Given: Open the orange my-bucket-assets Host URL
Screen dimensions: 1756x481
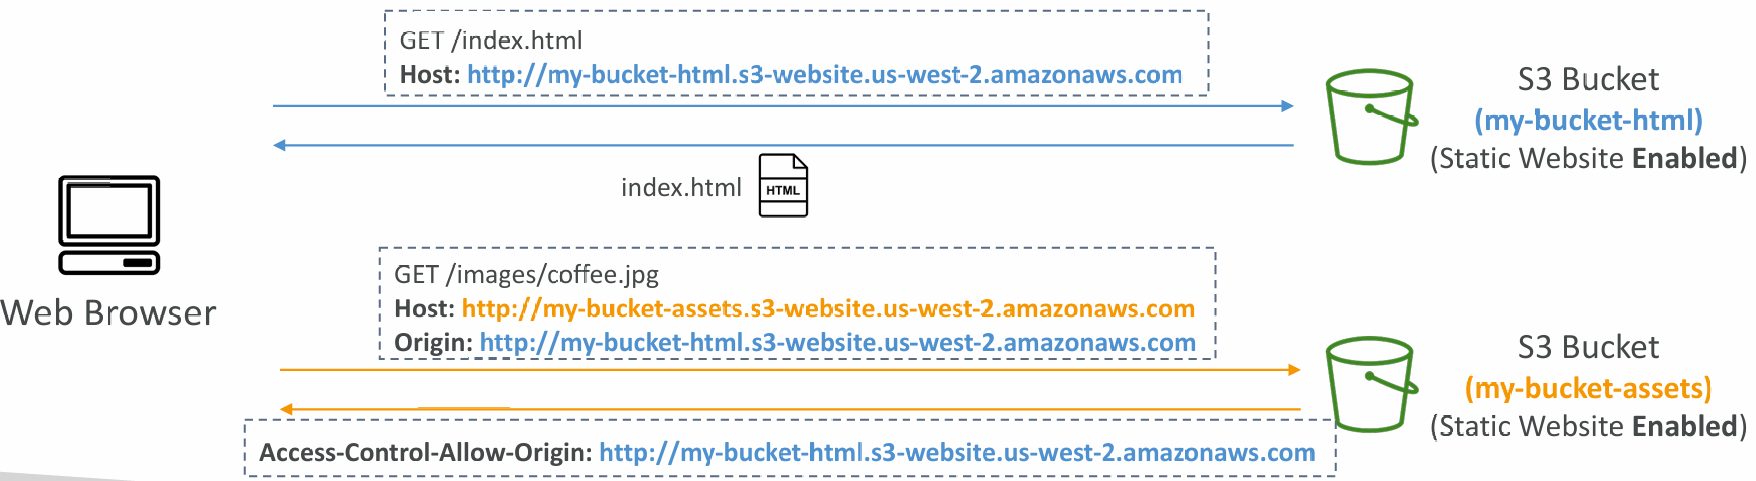Looking at the screenshot, I should pos(828,309).
